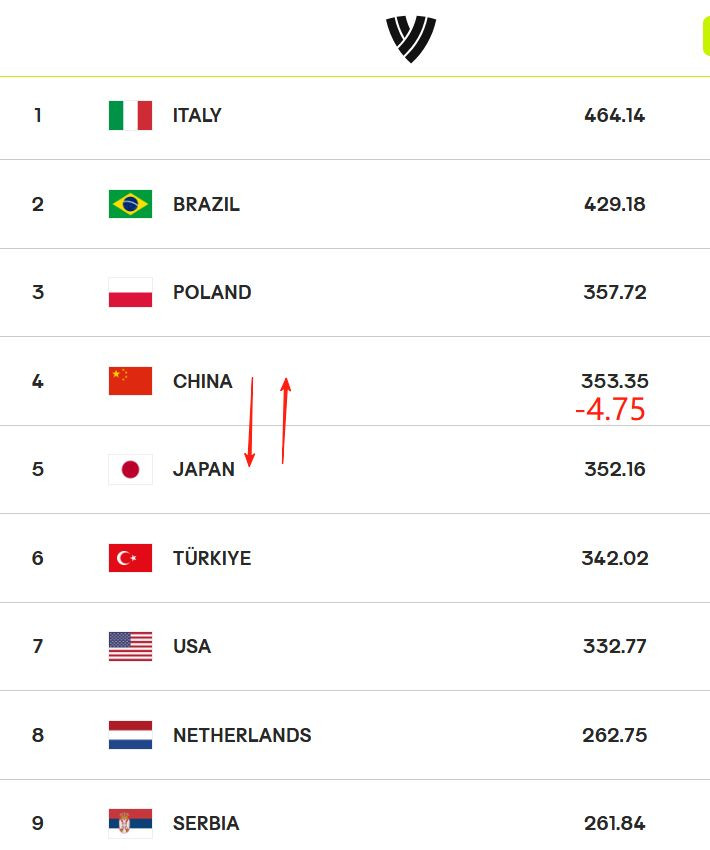Click the green button at top right edge

click(x=706, y=36)
